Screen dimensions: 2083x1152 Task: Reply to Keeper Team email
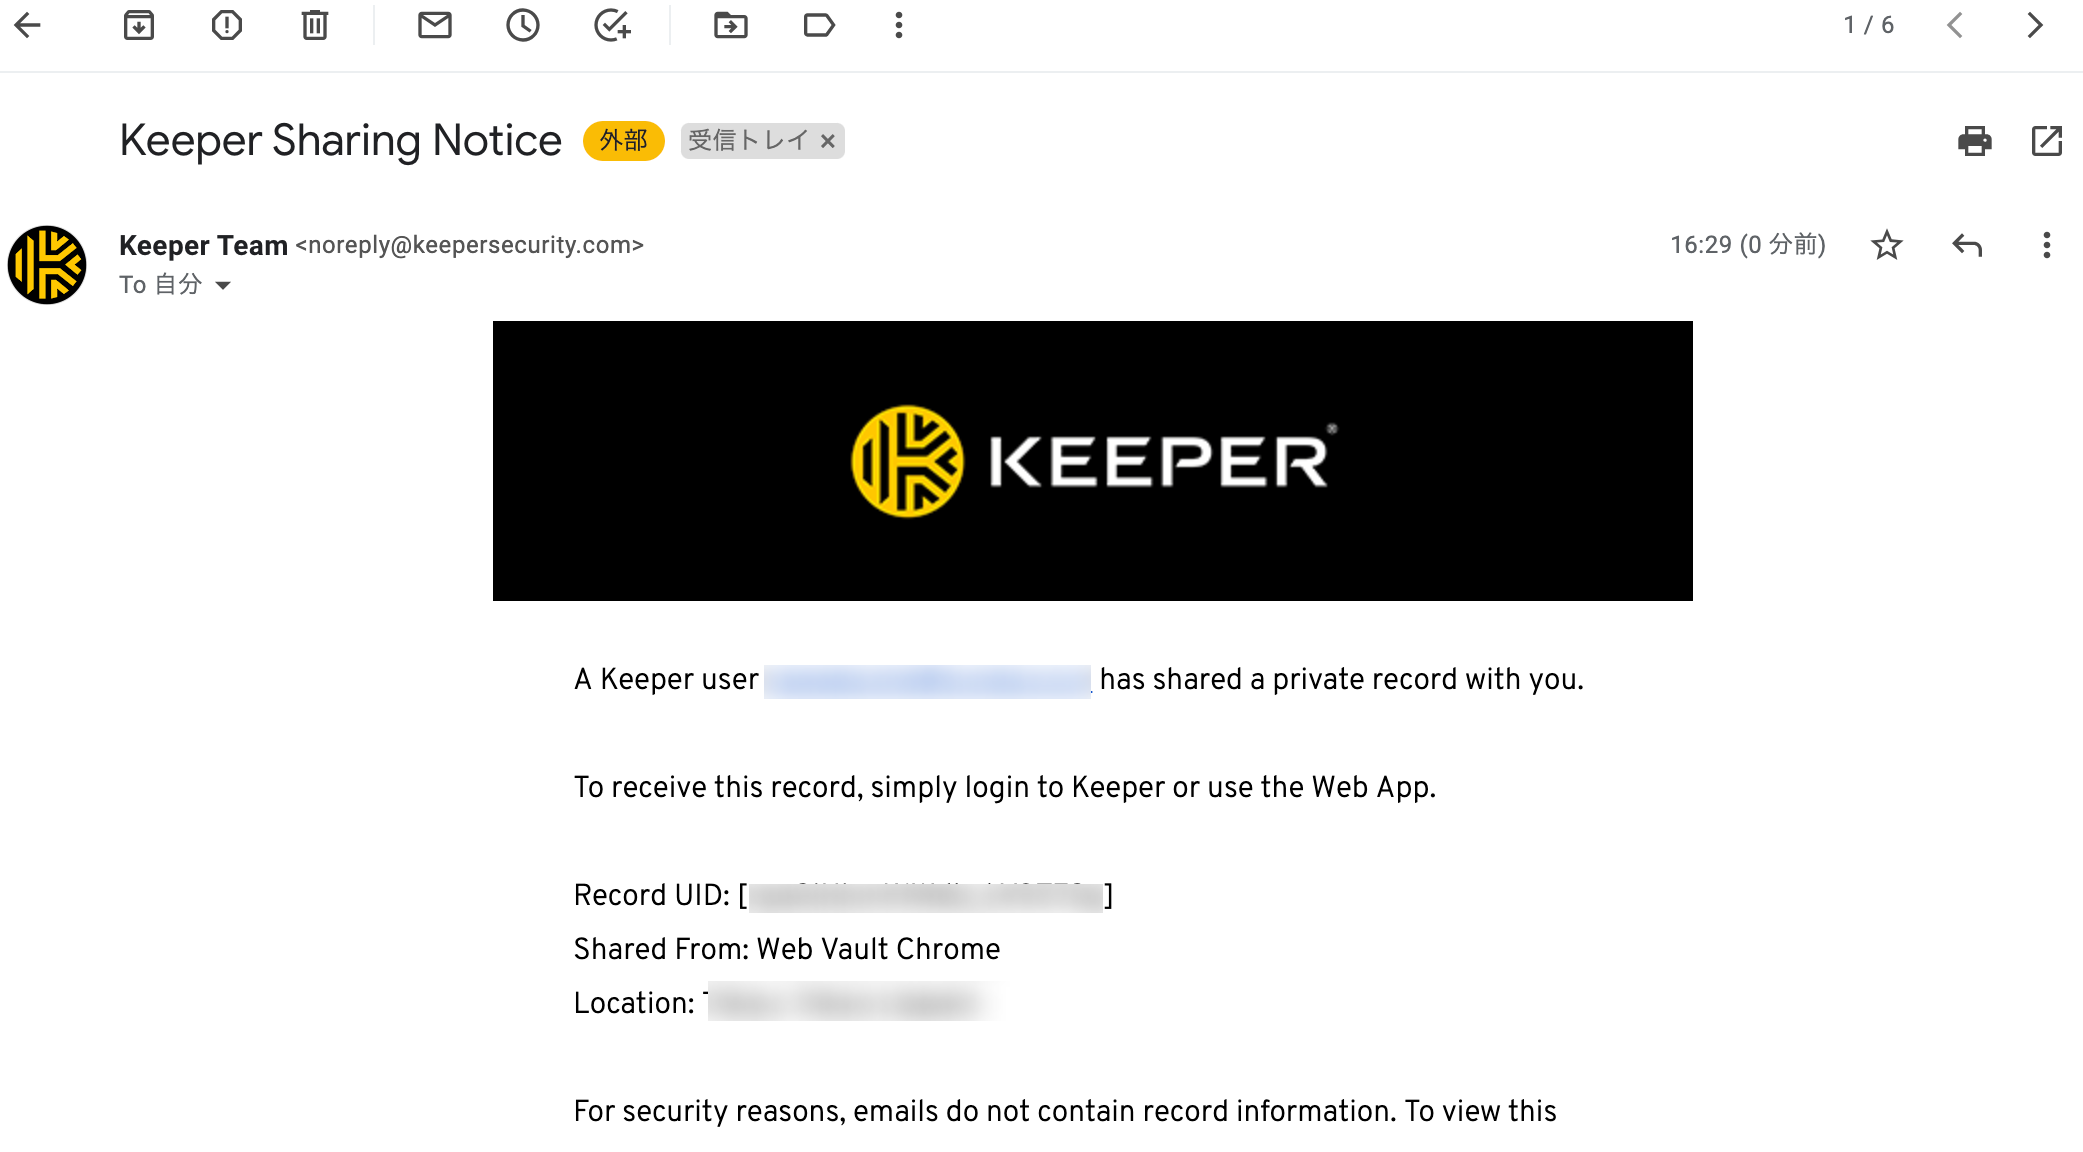(x=1967, y=245)
